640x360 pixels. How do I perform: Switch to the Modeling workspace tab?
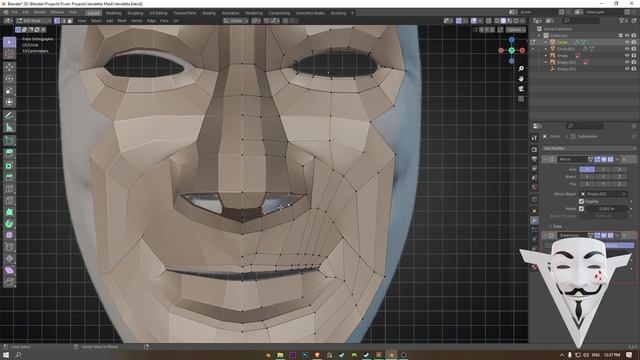[x=113, y=13]
